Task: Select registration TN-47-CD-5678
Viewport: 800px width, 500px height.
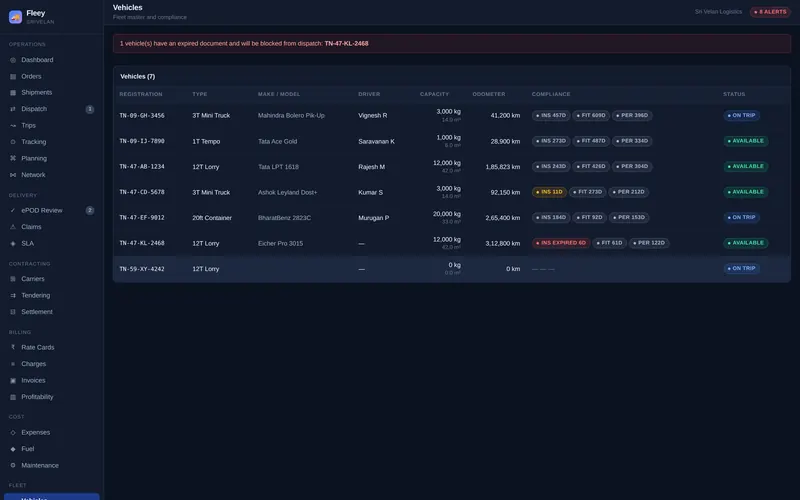Action: click(142, 192)
